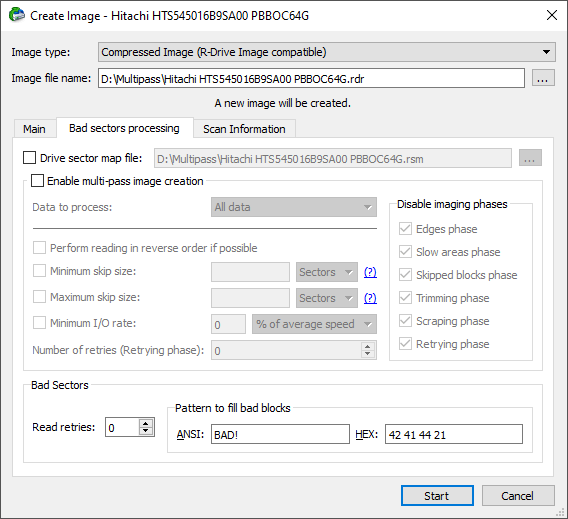Open the Scan Information tab

click(244, 129)
